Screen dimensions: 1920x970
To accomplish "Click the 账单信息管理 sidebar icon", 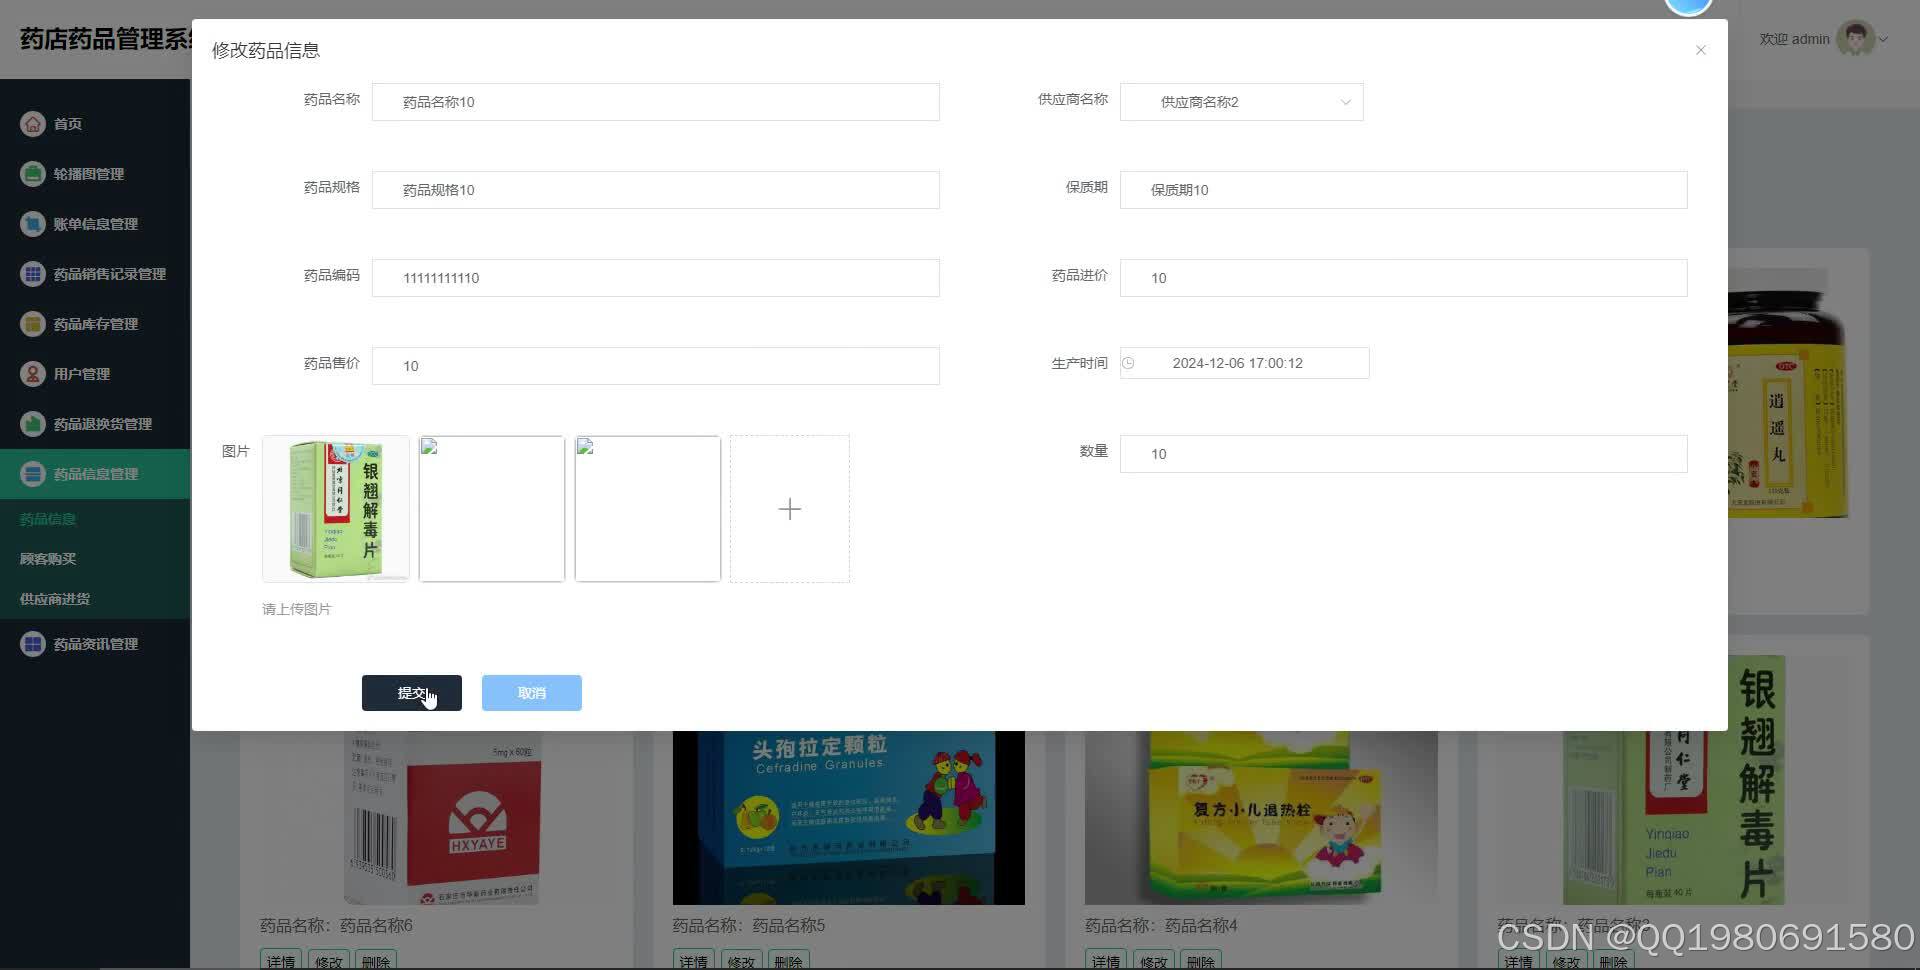I will (31, 223).
